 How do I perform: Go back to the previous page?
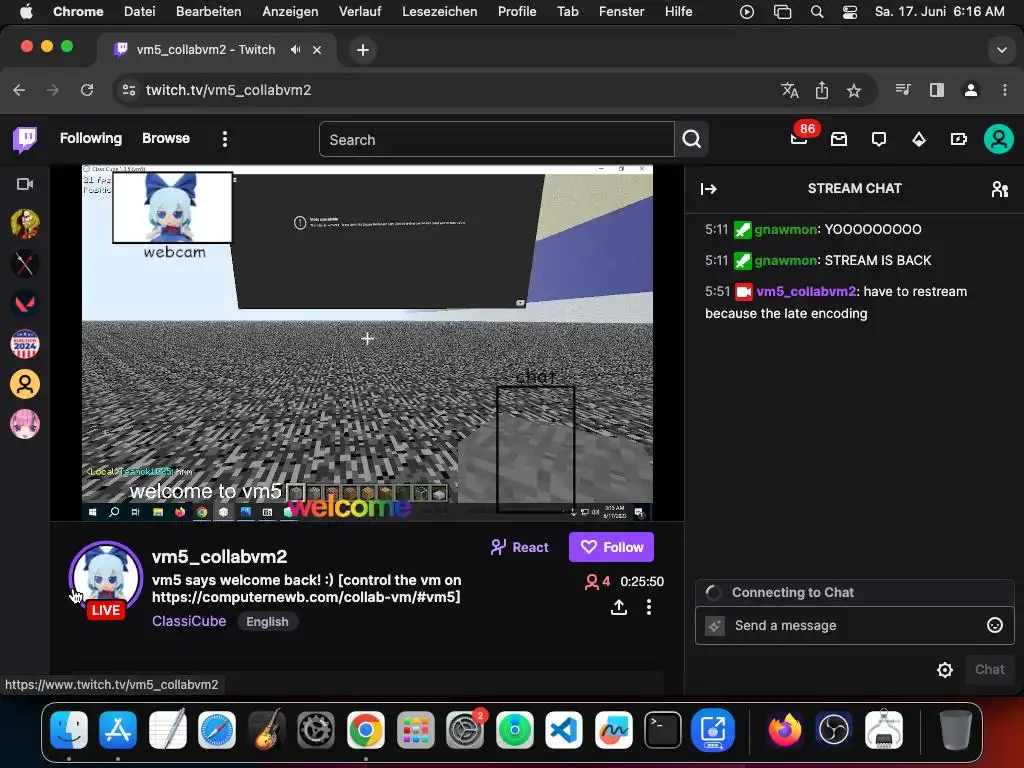tap(20, 90)
